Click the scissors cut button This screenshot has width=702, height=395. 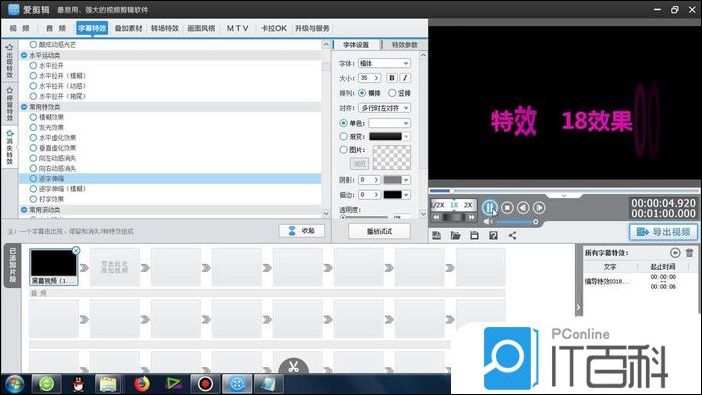(x=293, y=367)
